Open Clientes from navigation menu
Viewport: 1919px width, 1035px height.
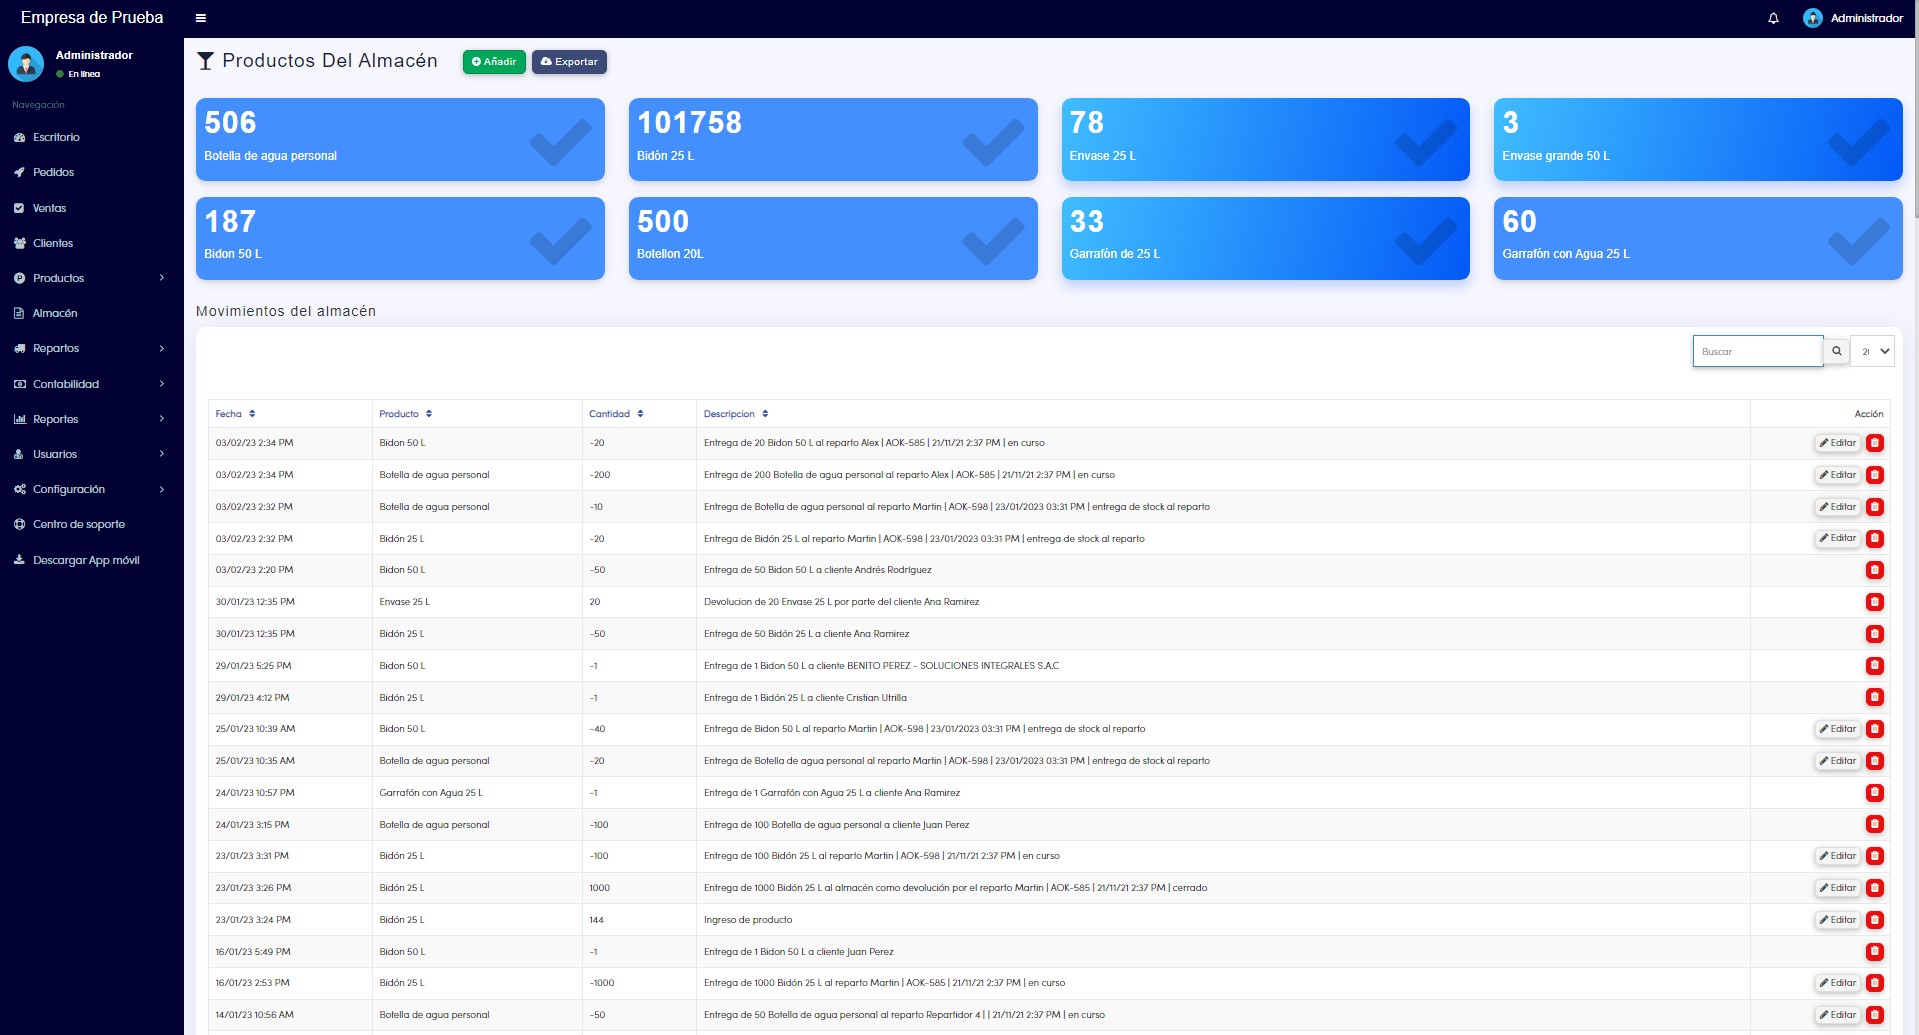(52, 243)
